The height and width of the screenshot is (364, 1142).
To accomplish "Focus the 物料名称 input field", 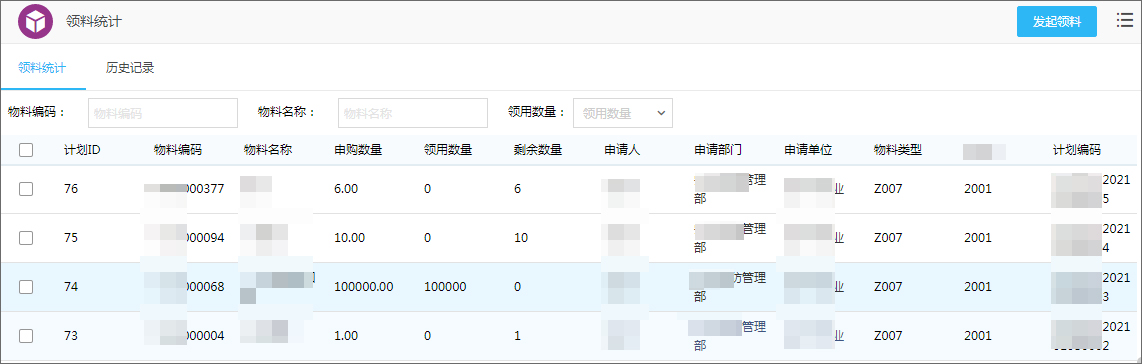I will pyautogui.click(x=413, y=113).
